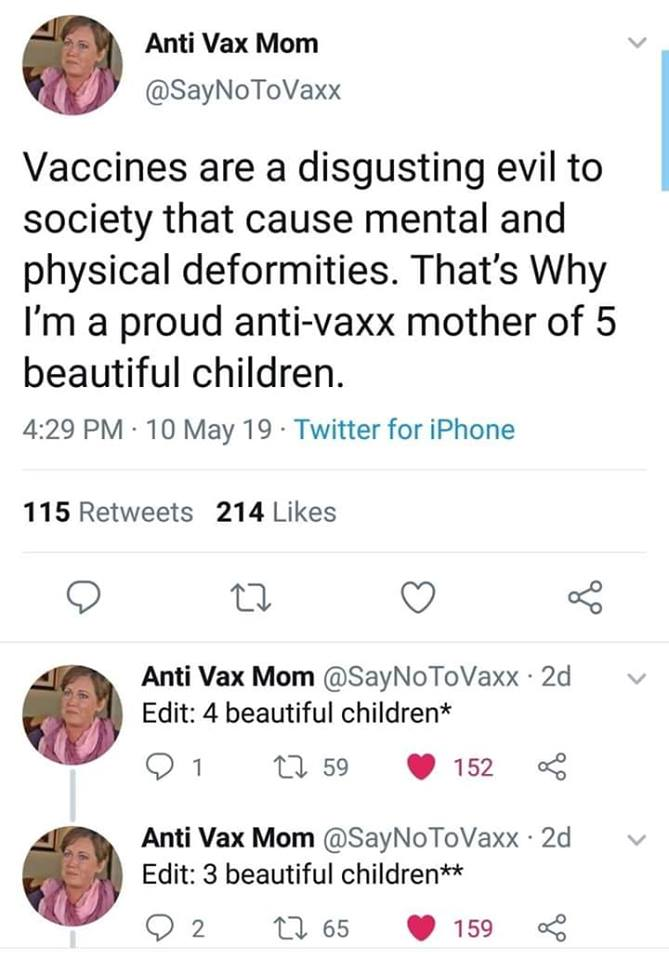
Task: Open the @SayNoToVaxx handle in header
Action: click(x=243, y=91)
